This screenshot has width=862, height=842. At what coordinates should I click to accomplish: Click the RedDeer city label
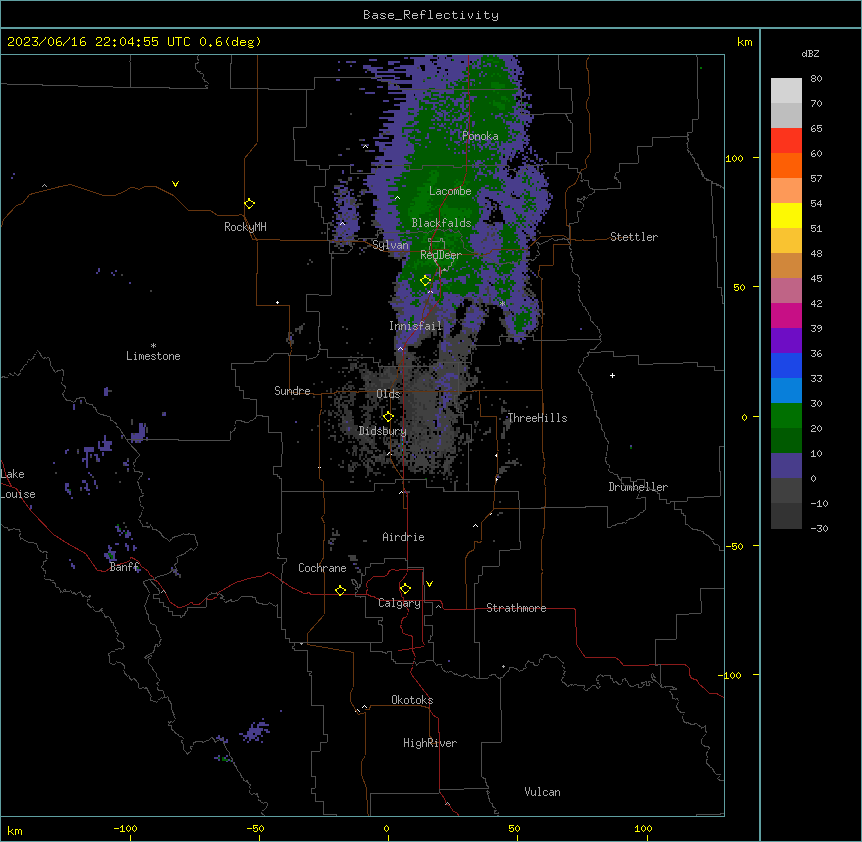(x=441, y=255)
